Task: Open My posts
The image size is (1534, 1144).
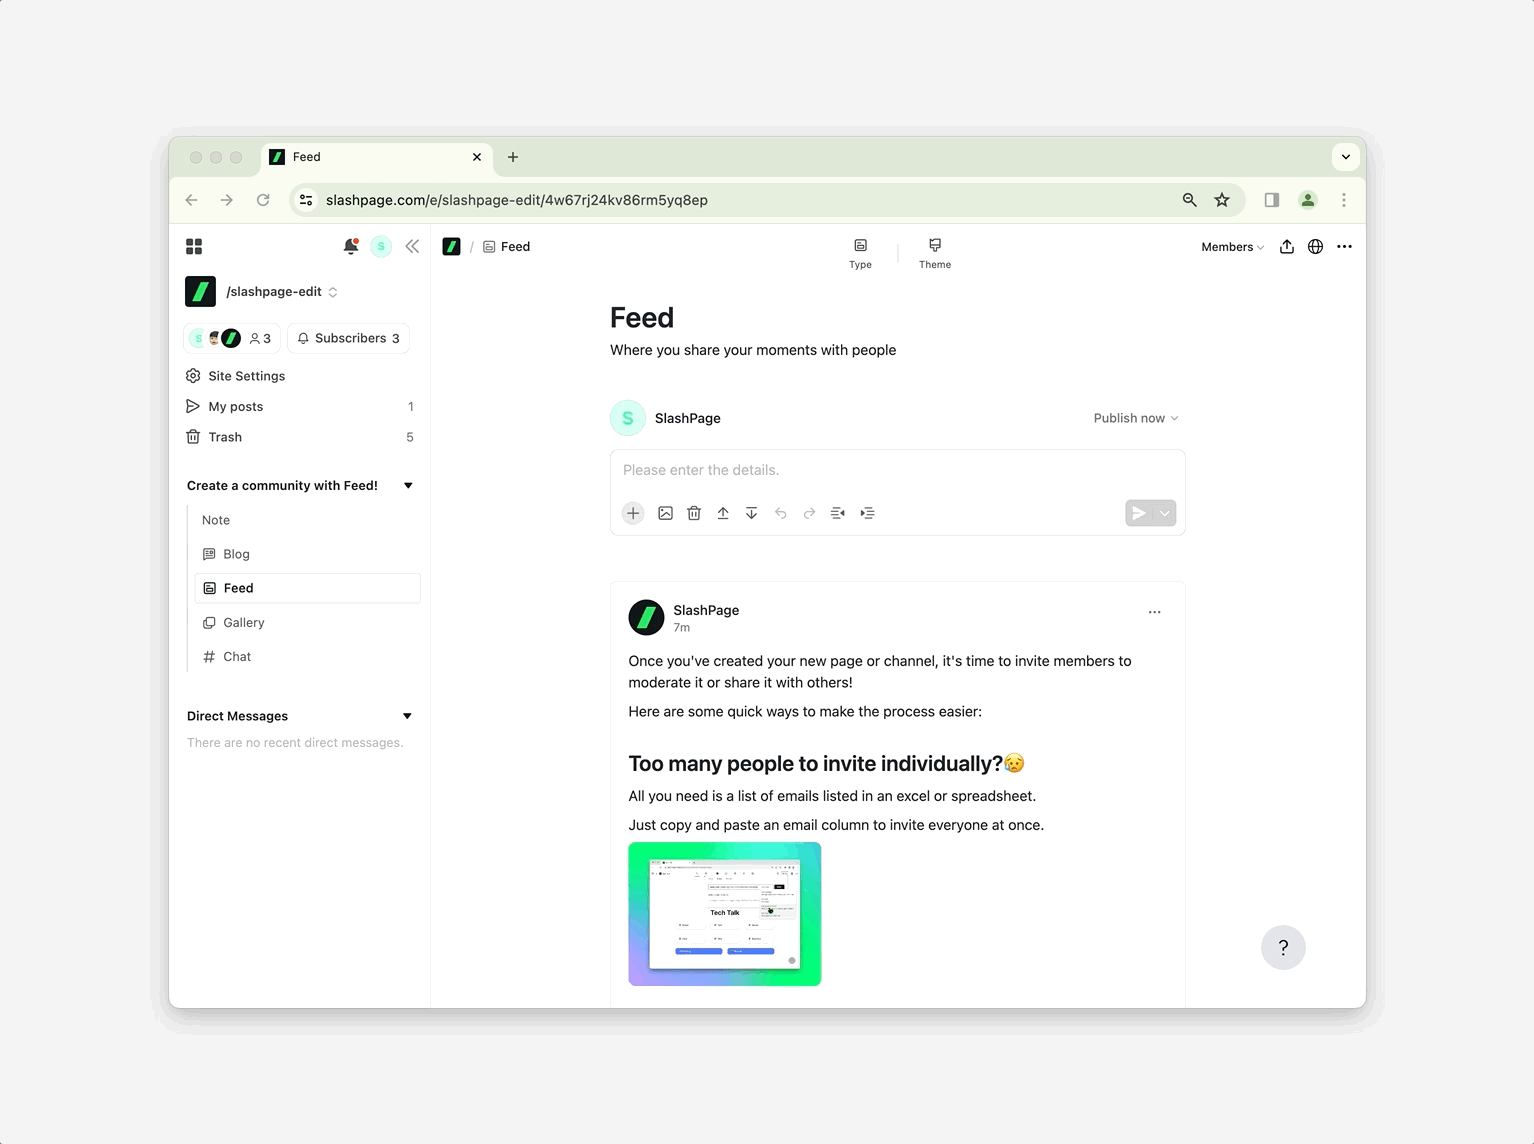Action: pos(299,406)
